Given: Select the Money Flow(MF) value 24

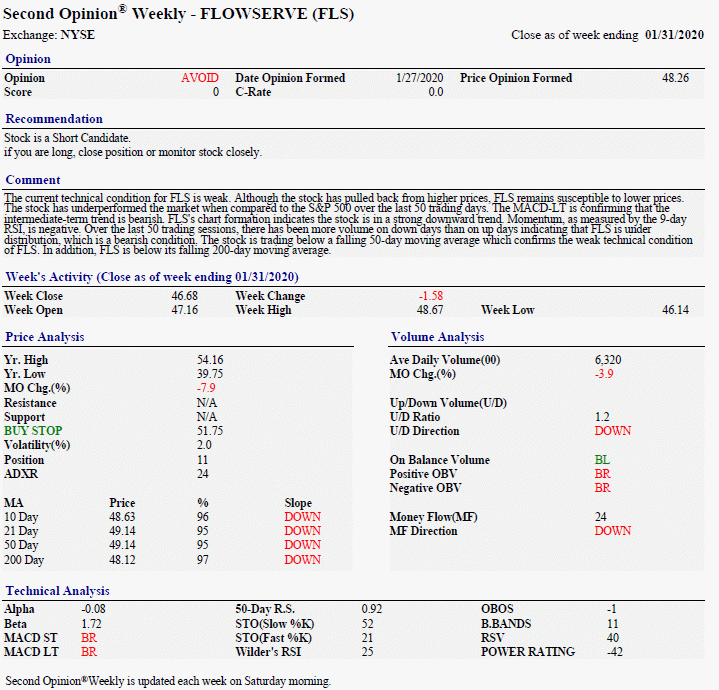Looking at the screenshot, I should (601, 517).
